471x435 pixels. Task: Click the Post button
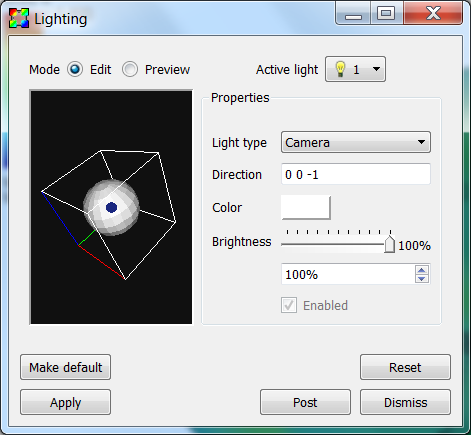305,402
